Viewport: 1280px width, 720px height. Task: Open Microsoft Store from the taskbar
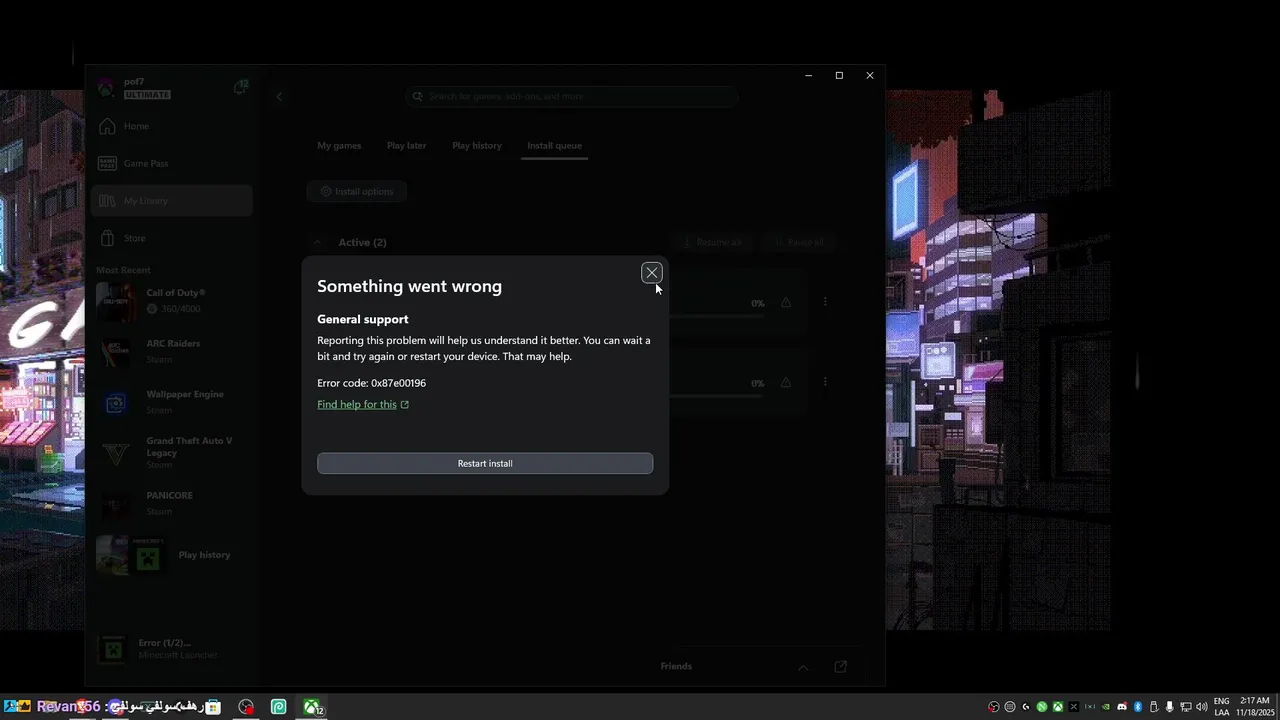coord(213,707)
